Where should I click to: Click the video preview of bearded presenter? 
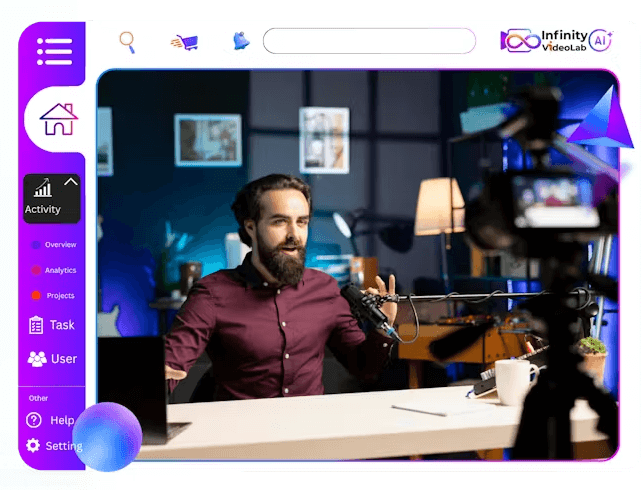[358, 265]
